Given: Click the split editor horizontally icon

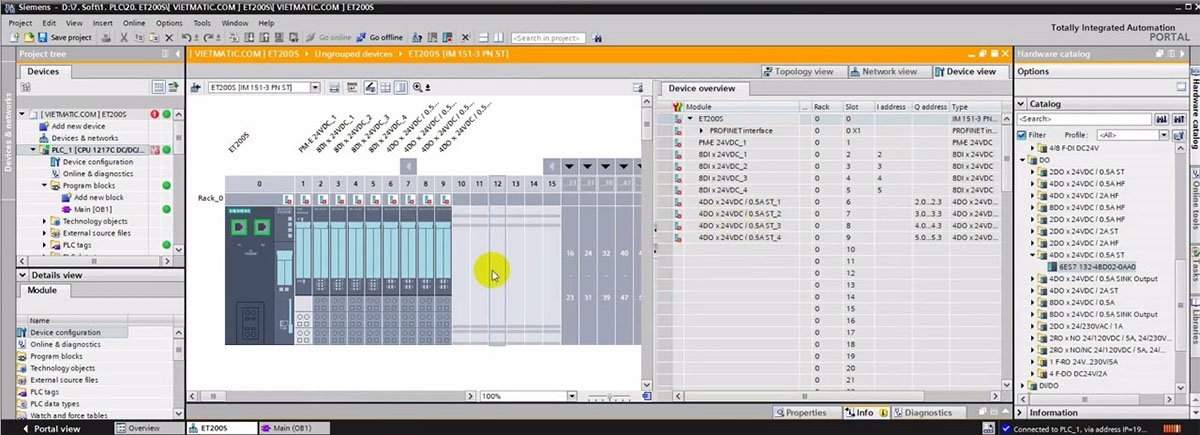Looking at the screenshot, I should click(x=482, y=37).
